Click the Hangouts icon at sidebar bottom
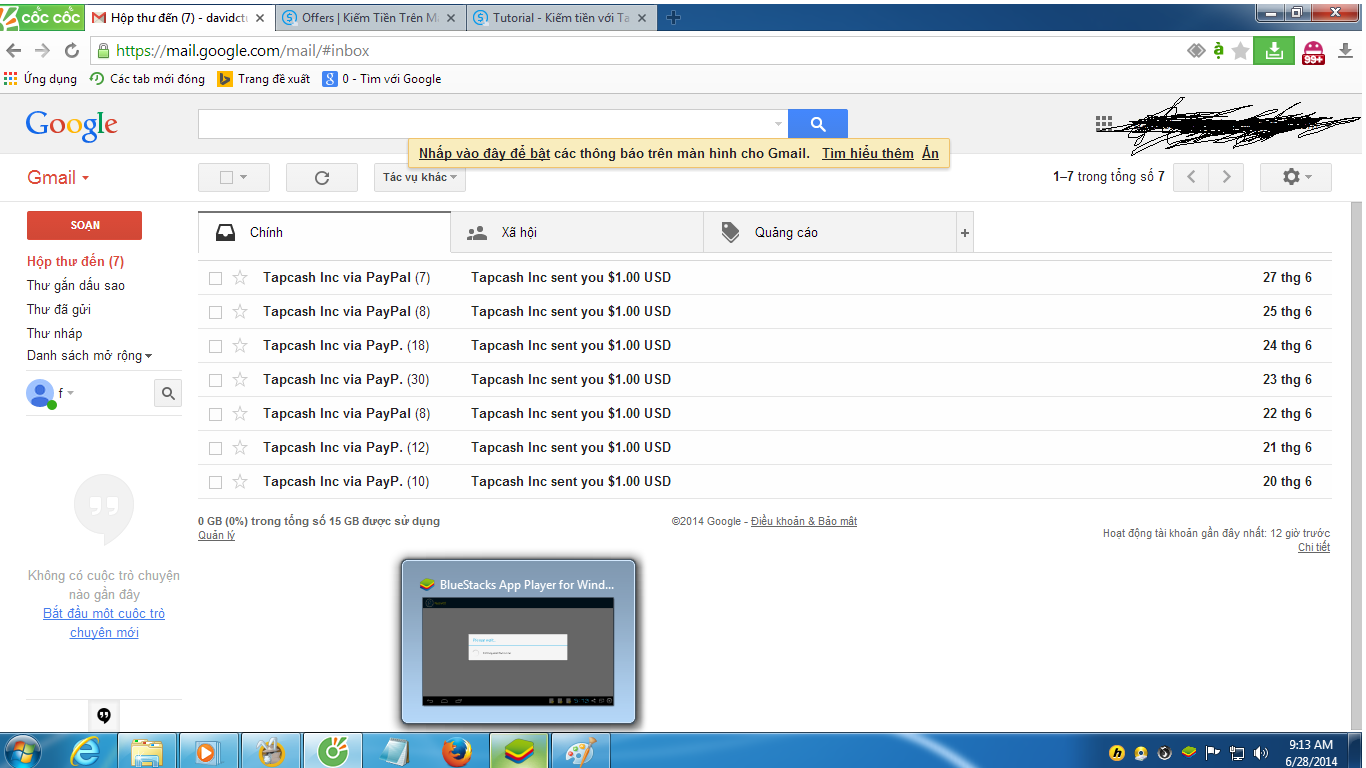The image size is (1366, 768). click(x=104, y=715)
